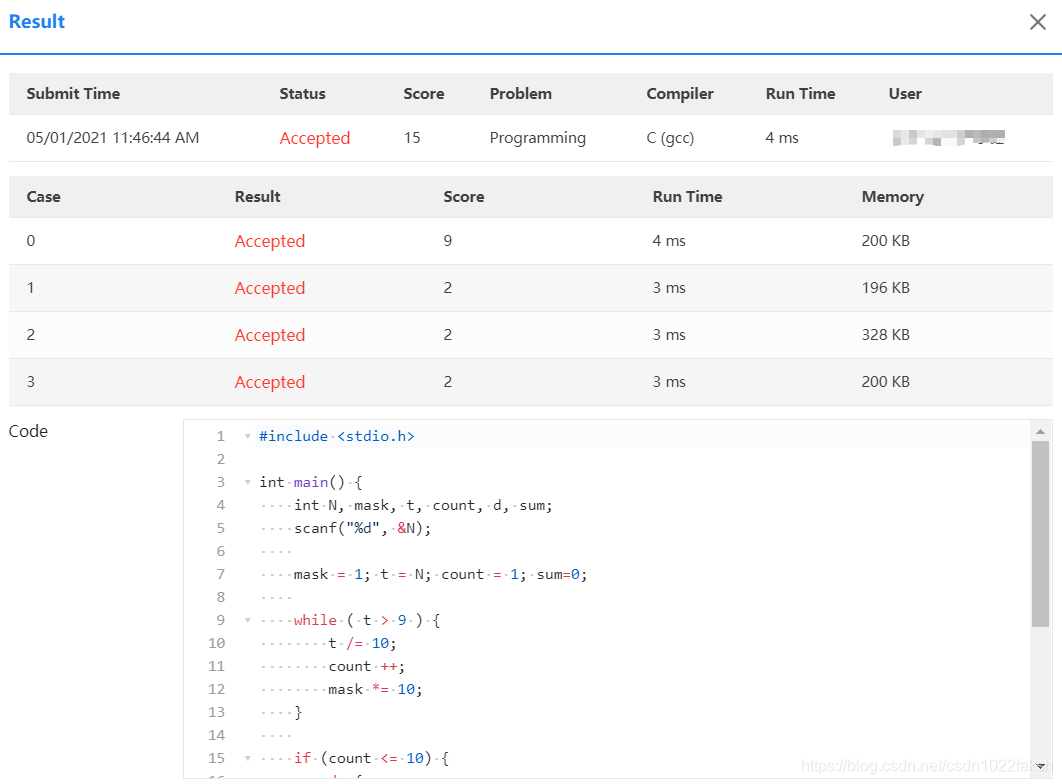Click the Accepted result for case 1
The image size is (1062, 784).
point(270,288)
